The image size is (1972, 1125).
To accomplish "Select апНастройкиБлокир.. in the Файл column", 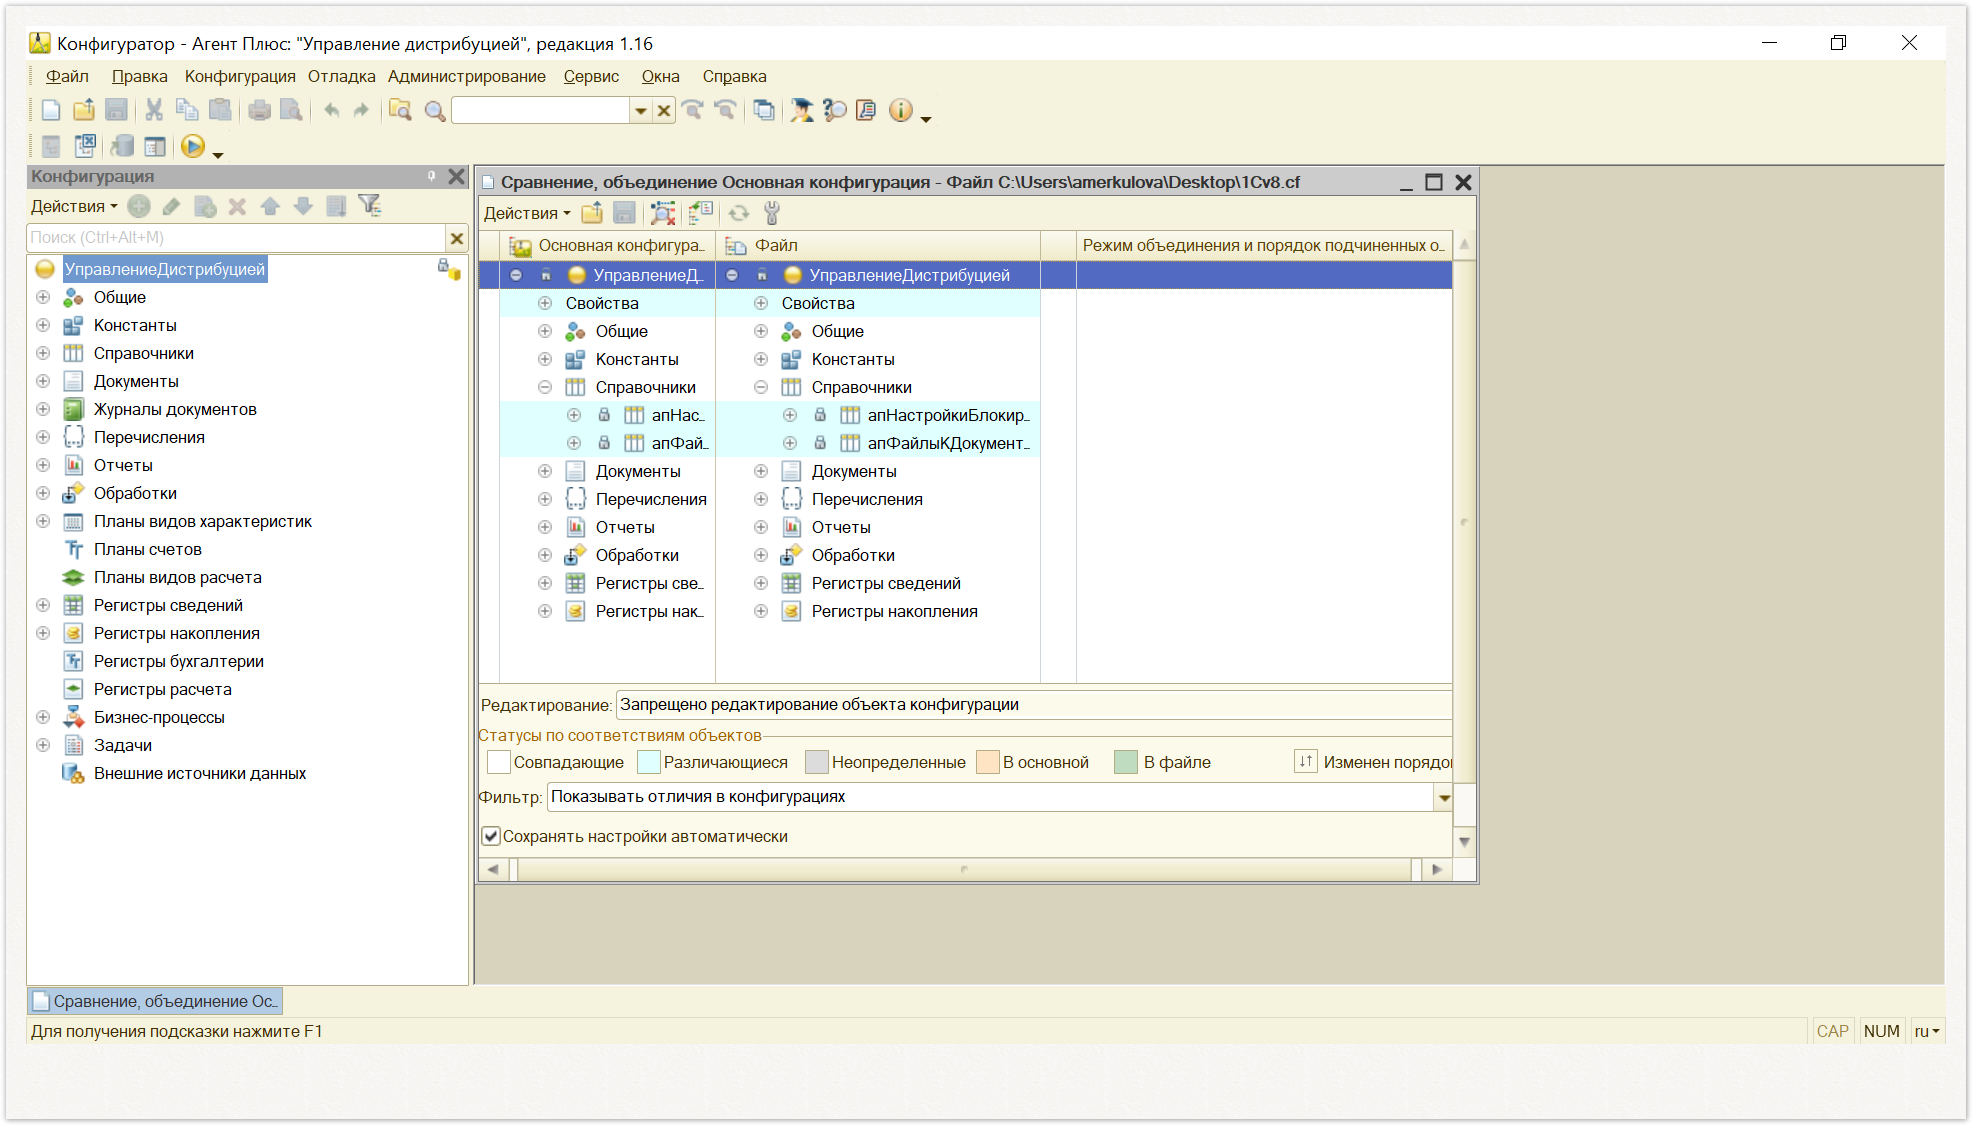I will [x=948, y=415].
